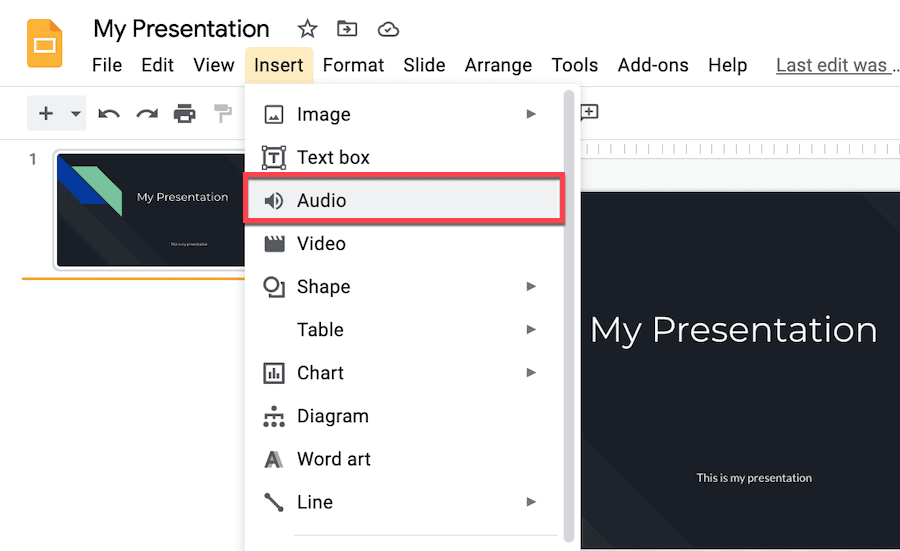Add a new slide with plus button
Image resolution: width=900 pixels, height=551 pixels.
coord(46,114)
